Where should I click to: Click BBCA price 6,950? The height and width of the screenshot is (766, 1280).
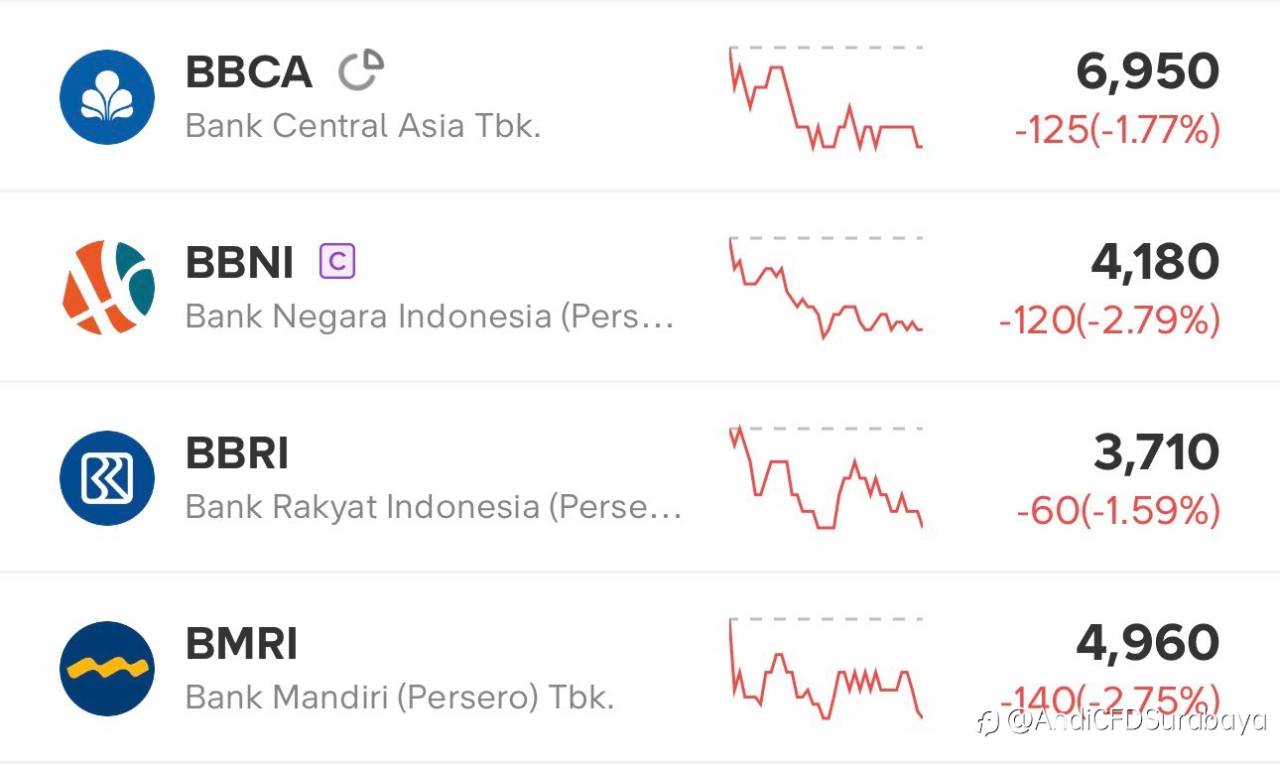click(1147, 72)
